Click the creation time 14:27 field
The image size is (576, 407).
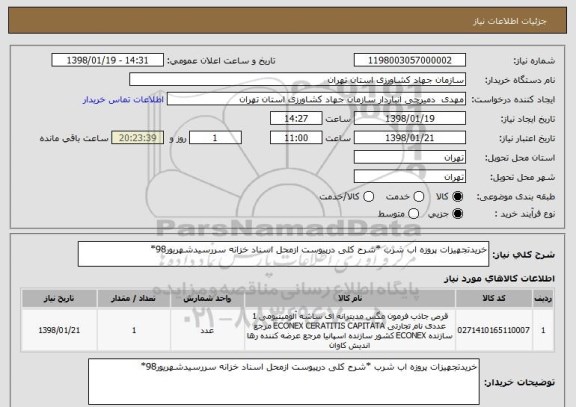point(296,119)
